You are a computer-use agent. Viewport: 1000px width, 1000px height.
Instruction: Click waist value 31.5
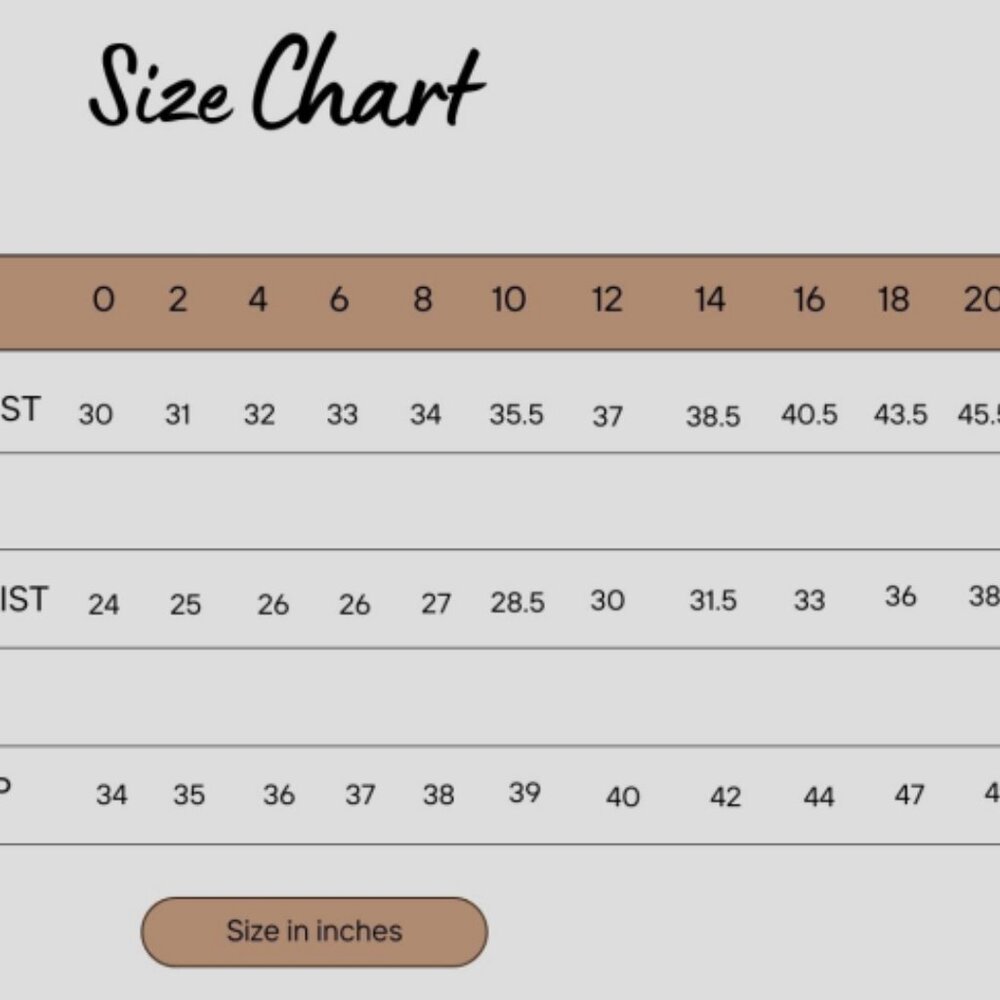click(x=713, y=601)
